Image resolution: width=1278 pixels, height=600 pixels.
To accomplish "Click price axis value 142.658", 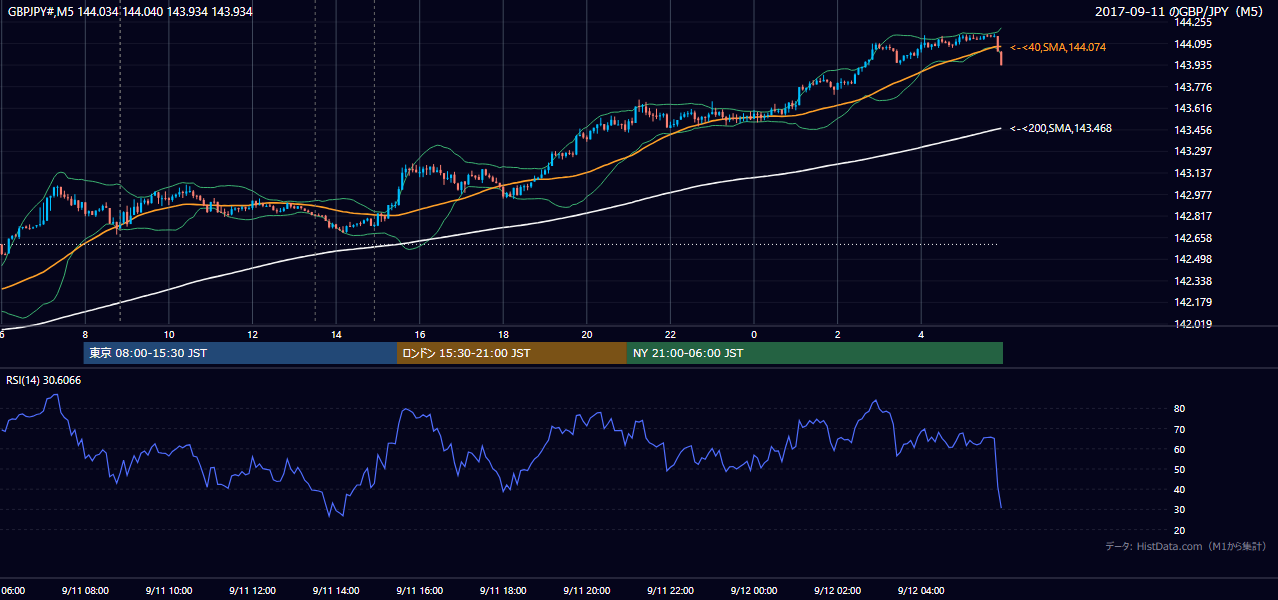I will 1193,238.
